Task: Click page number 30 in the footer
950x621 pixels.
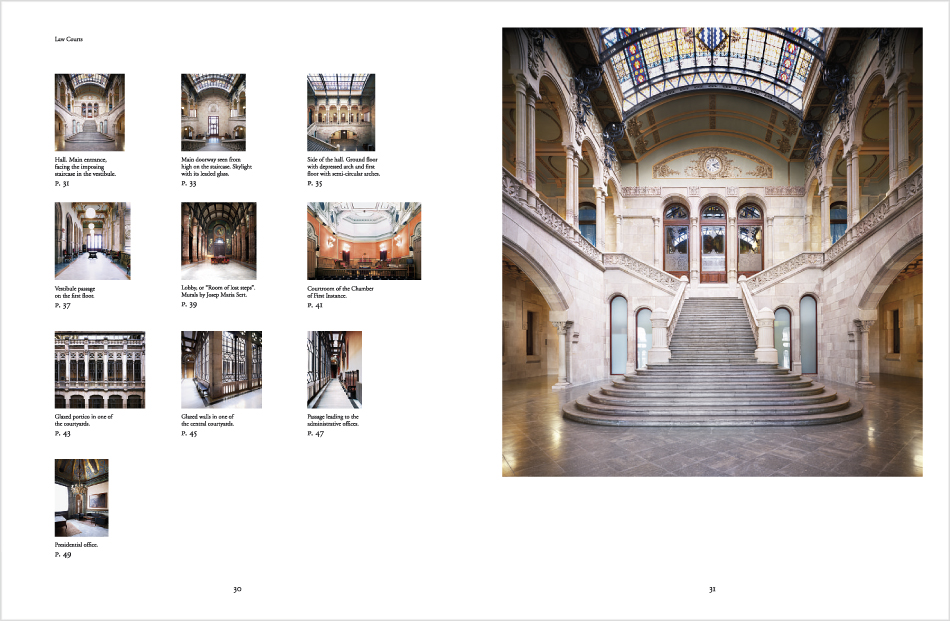Action: pos(237,589)
